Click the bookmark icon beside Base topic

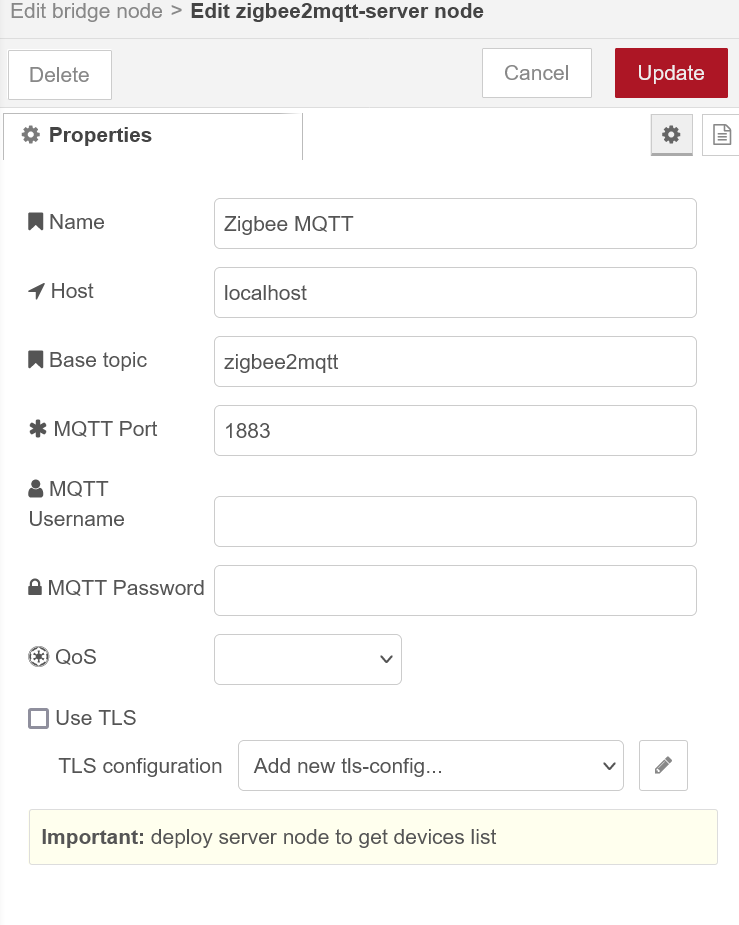(35, 359)
